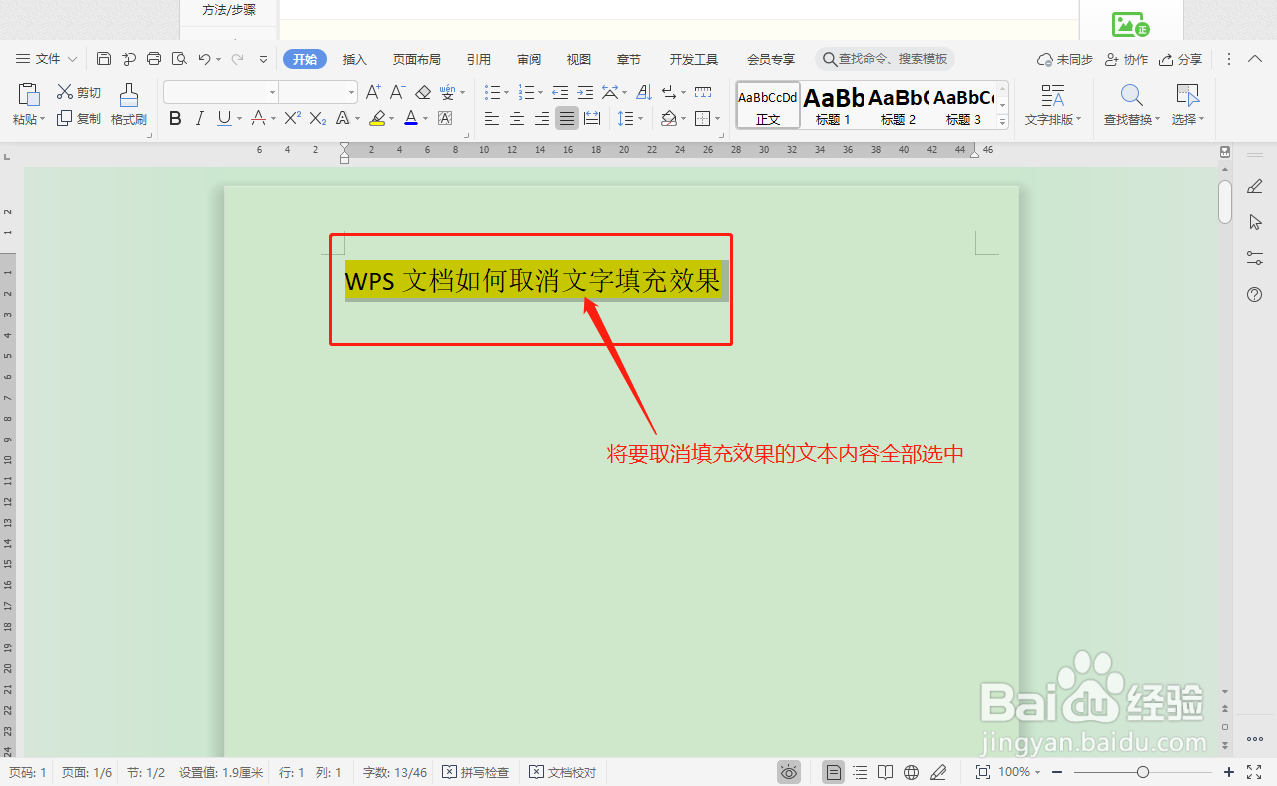
Task: Open the font name dropdown
Action: [272, 92]
